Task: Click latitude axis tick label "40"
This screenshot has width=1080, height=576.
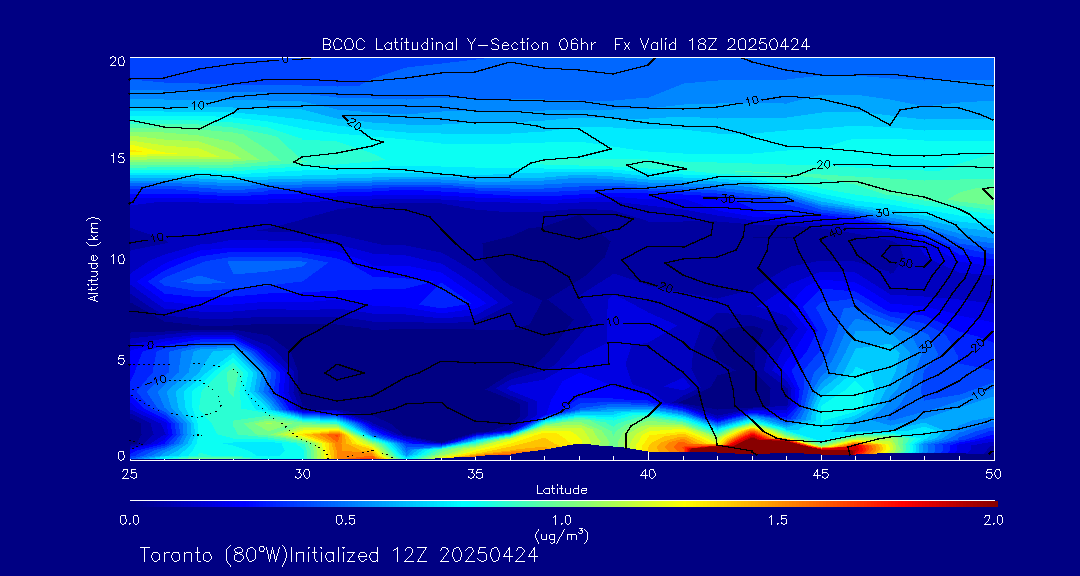Action: tap(648, 474)
